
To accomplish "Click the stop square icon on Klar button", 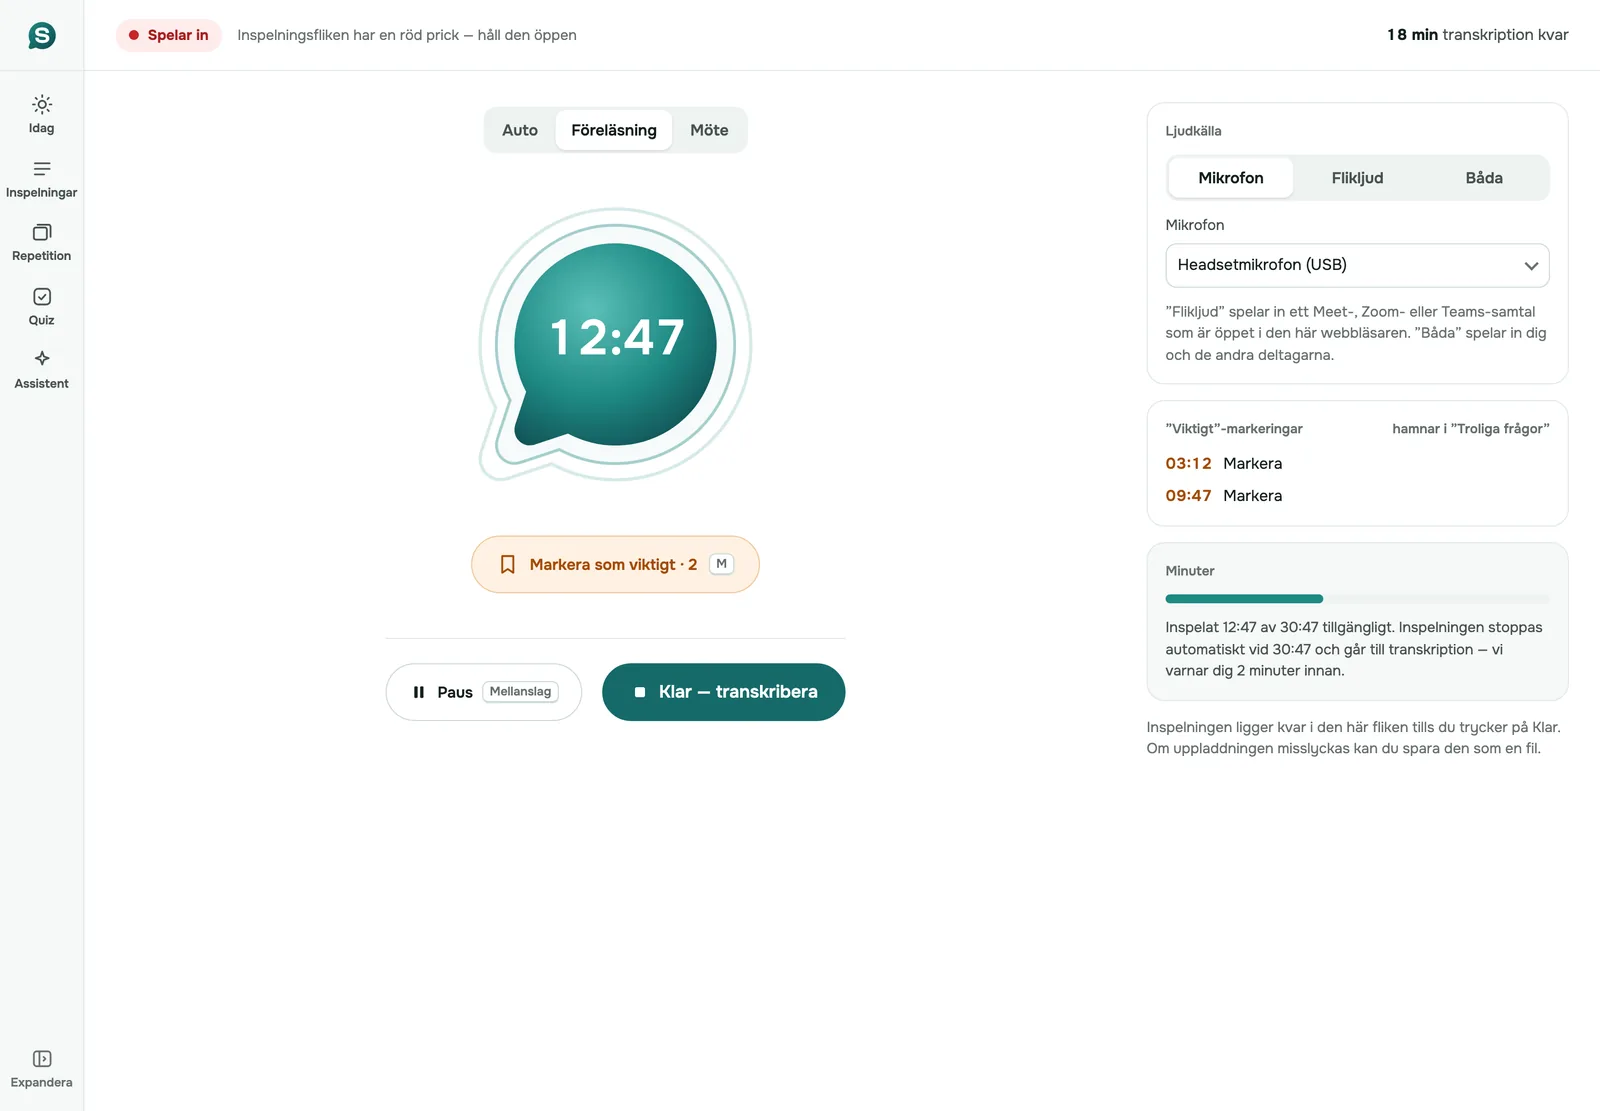I will (x=640, y=692).
